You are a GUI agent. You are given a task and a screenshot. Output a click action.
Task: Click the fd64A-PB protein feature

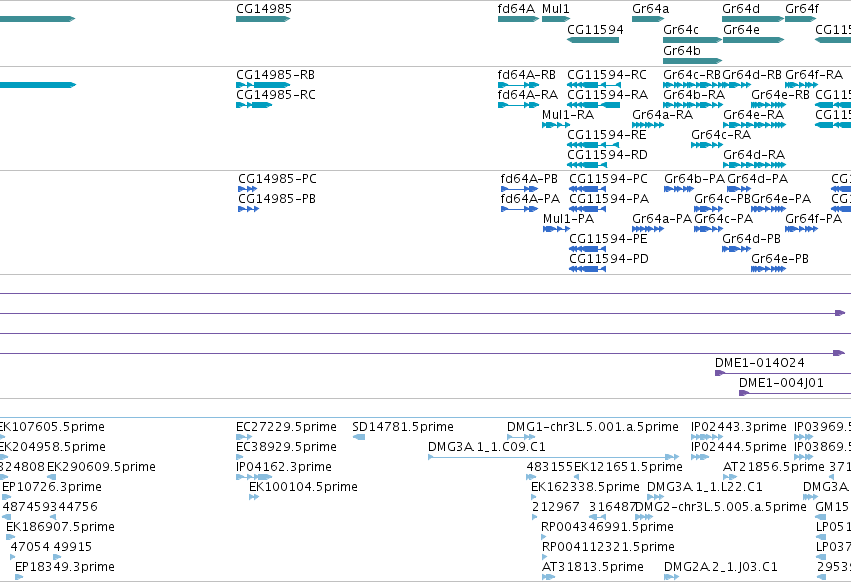click(x=519, y=189)
